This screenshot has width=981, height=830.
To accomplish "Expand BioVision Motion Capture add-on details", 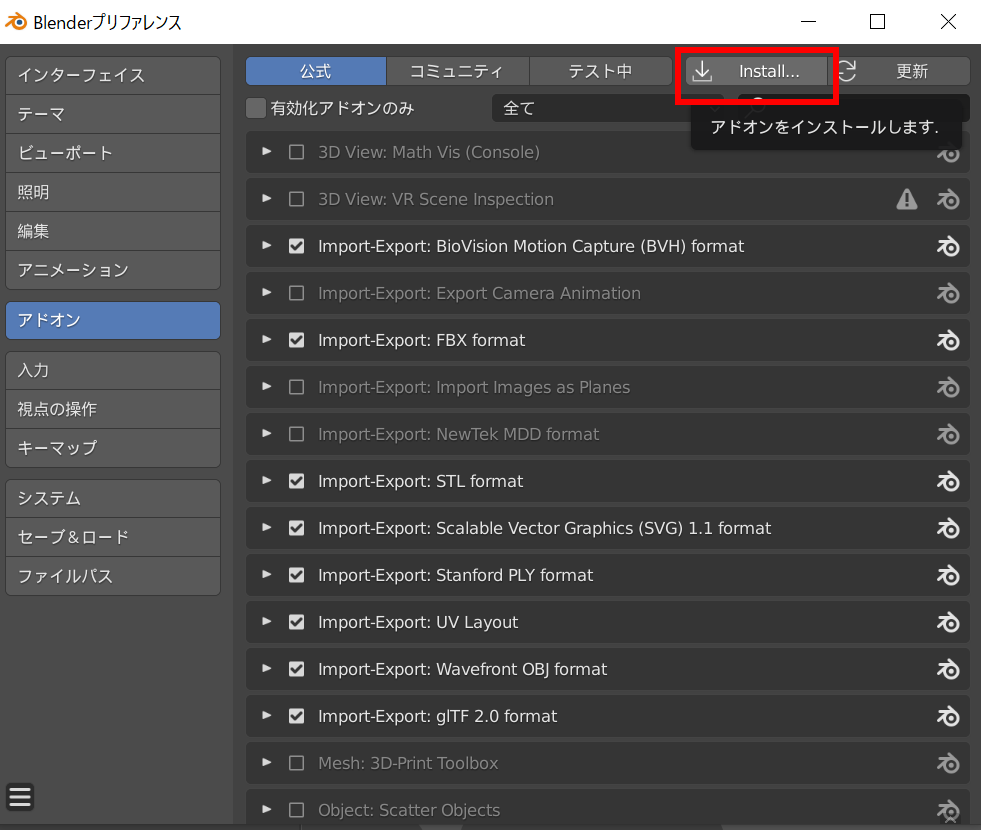I will coord(267,245).
